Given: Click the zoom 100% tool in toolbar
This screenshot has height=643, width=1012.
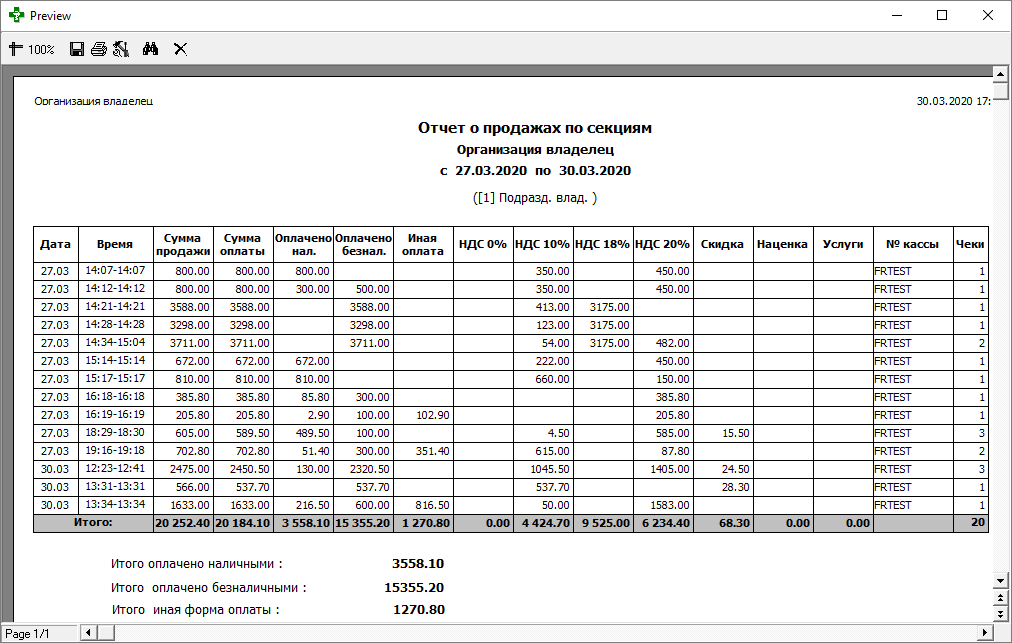Looking at the screenshot, I should (31, 49).
